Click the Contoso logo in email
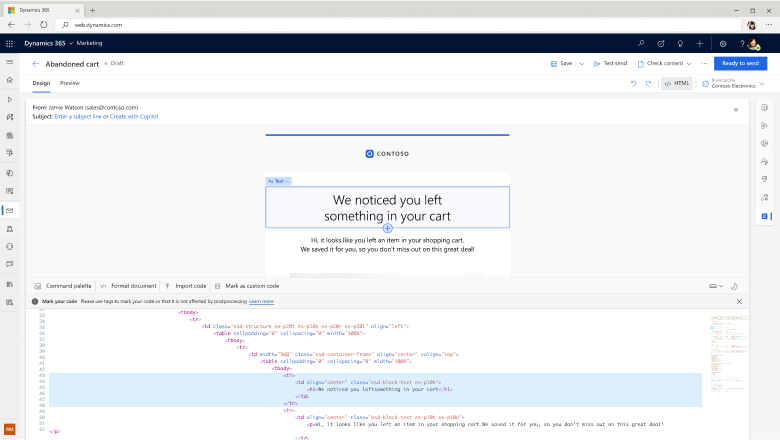 [x=388, y=154]
